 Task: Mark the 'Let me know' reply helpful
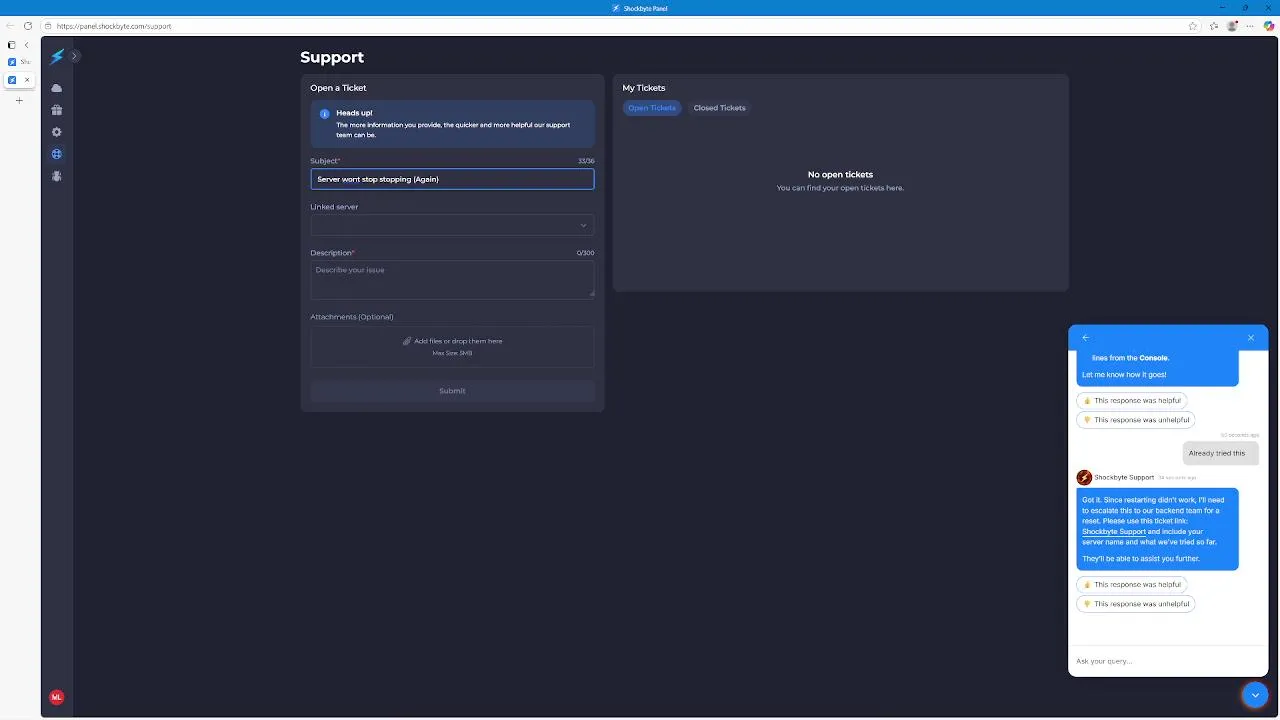click(1132, 400)
